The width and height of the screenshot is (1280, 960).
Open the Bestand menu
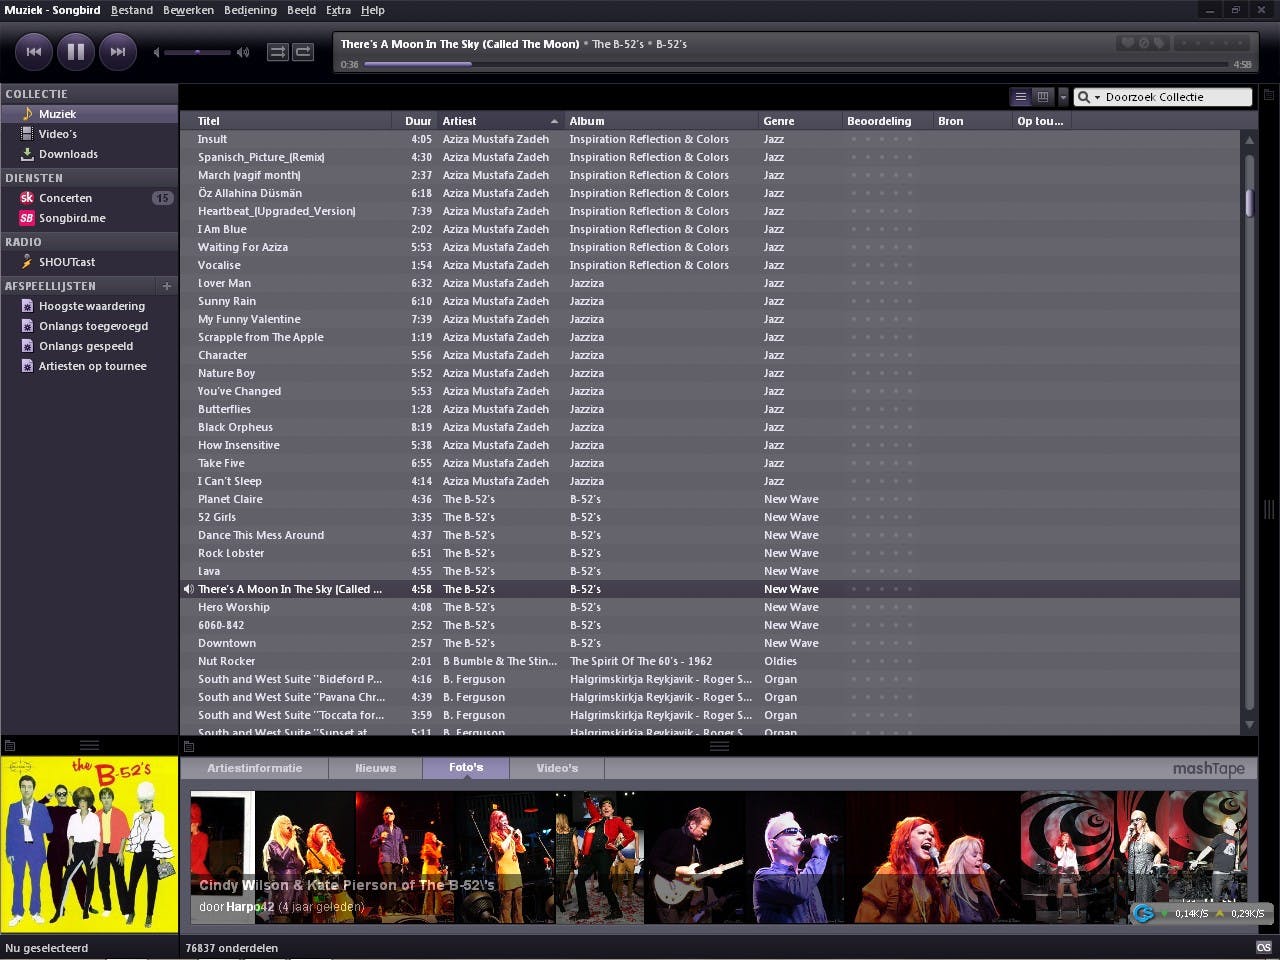pos(132,10)
